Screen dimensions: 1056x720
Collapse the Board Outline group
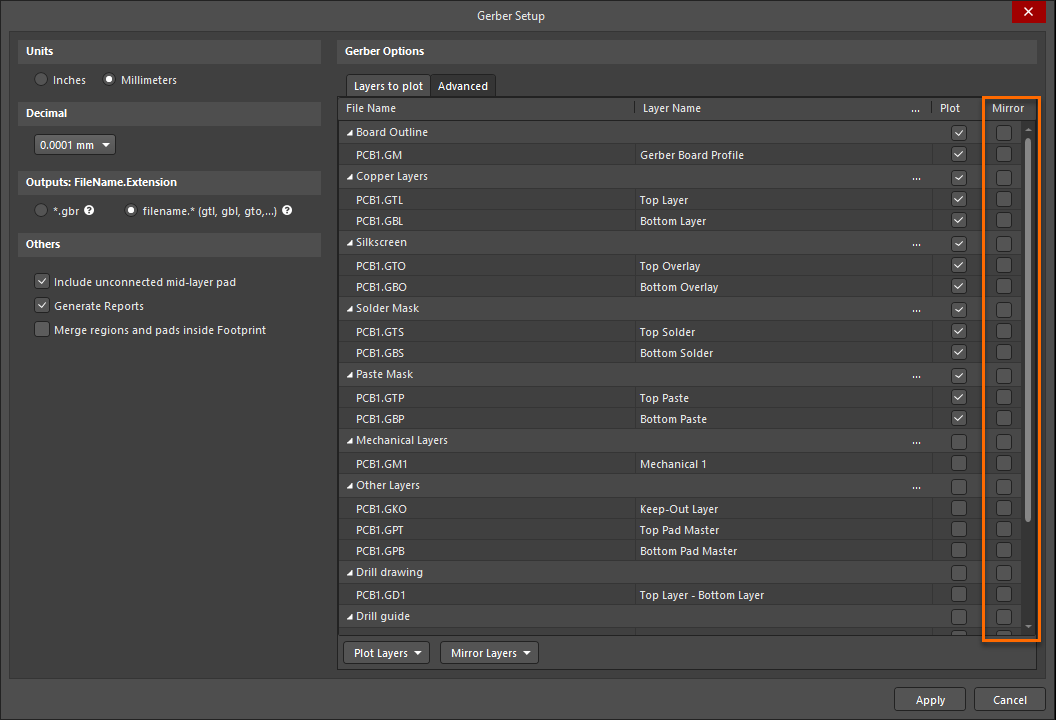350,133
